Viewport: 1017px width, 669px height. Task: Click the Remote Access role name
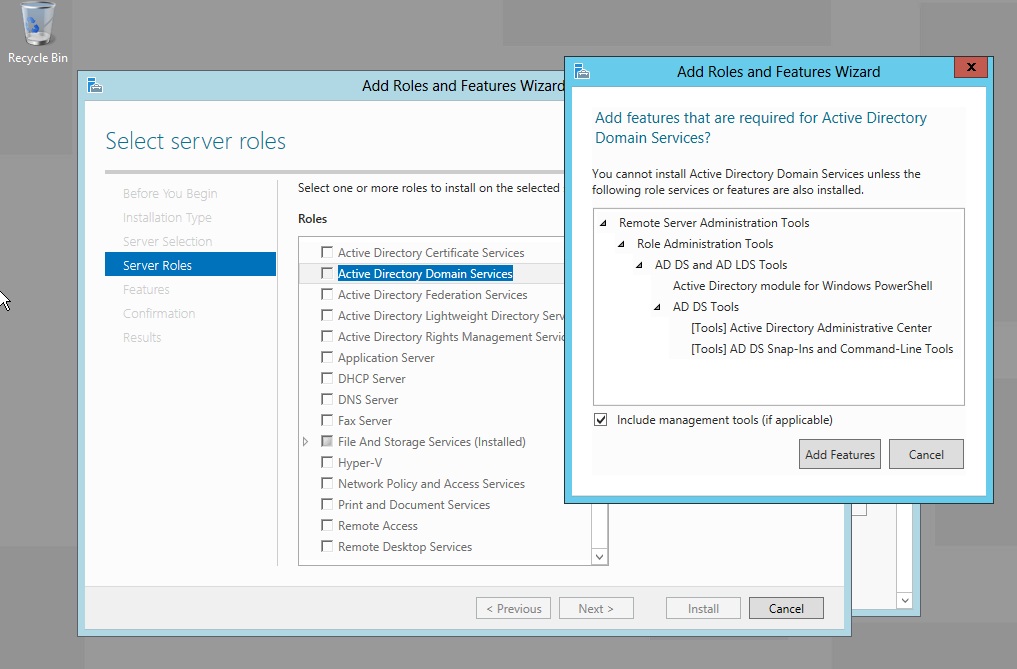(x=377, y=526)
